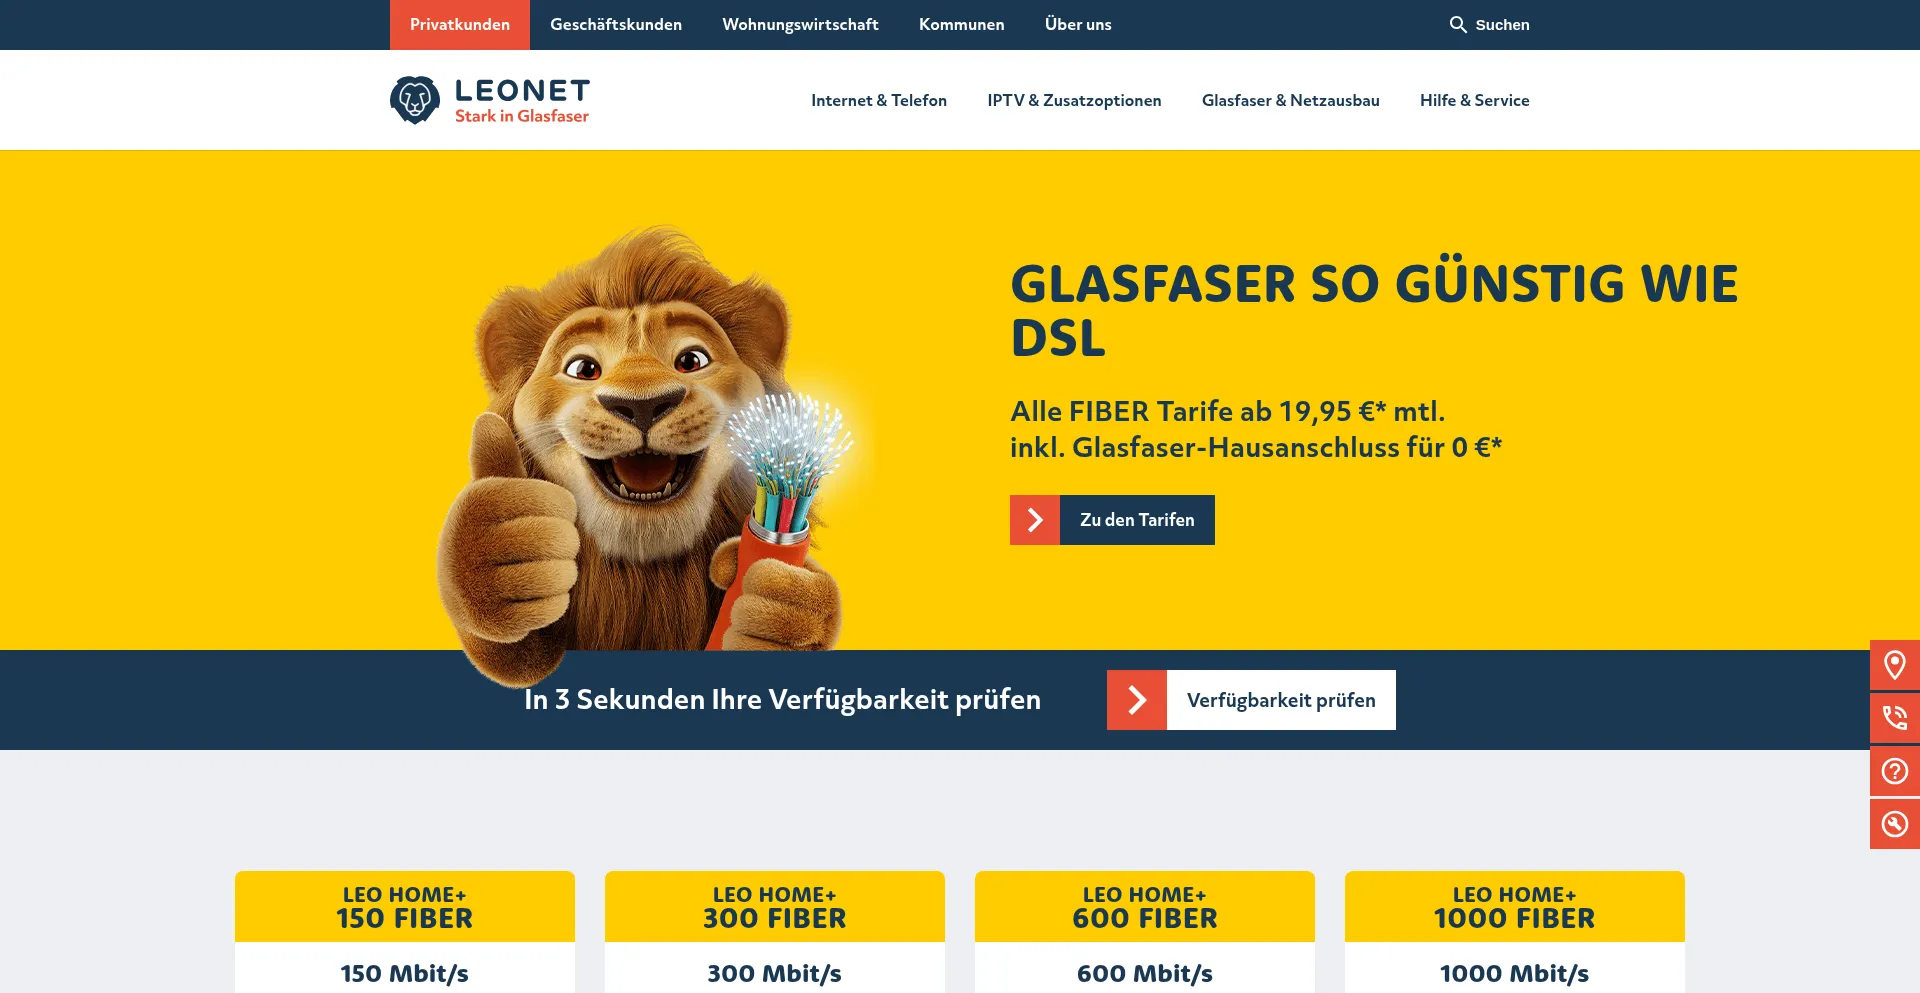The width and height of the screenshot is (1920, 993).
Task: Click red arrow beside Zu den Tarifen
Action: click(x=1035, y=520)
